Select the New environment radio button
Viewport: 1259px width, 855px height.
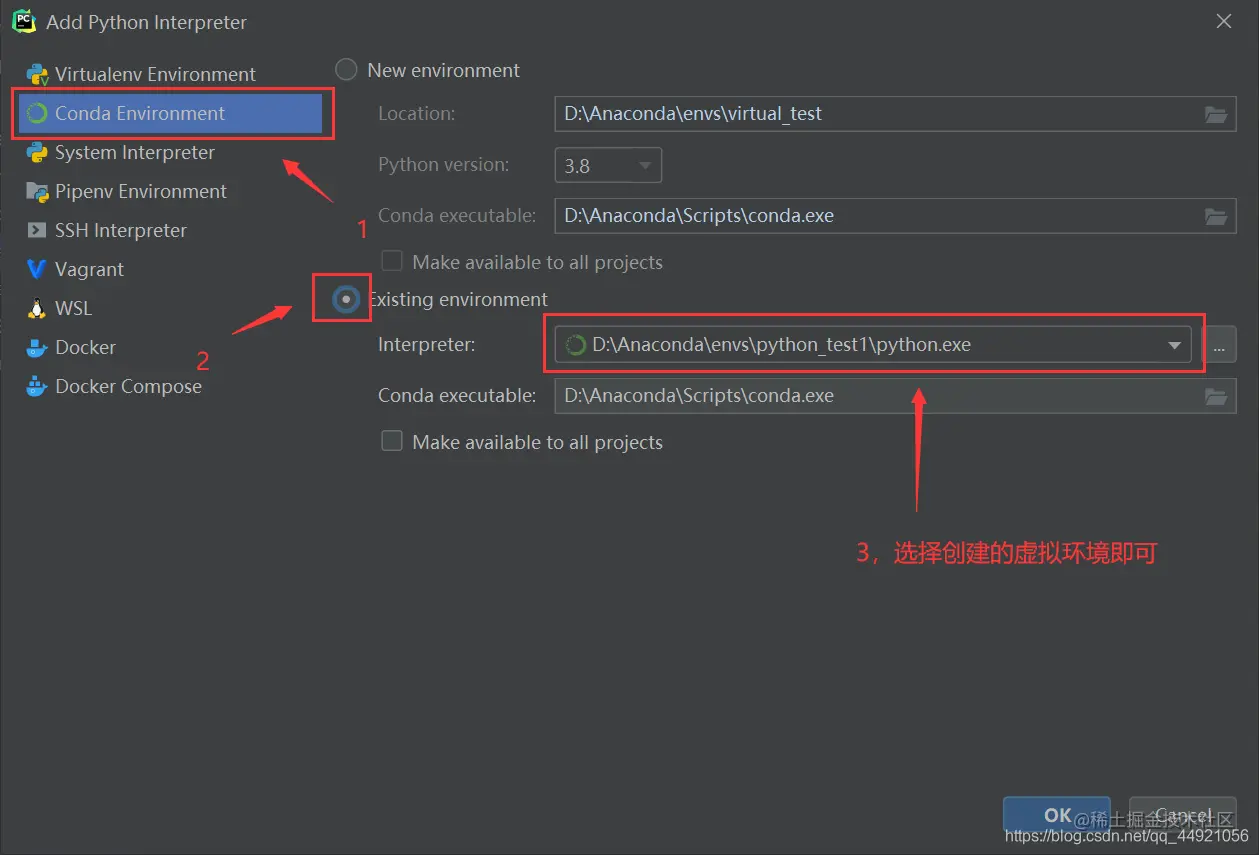point(346,70)
